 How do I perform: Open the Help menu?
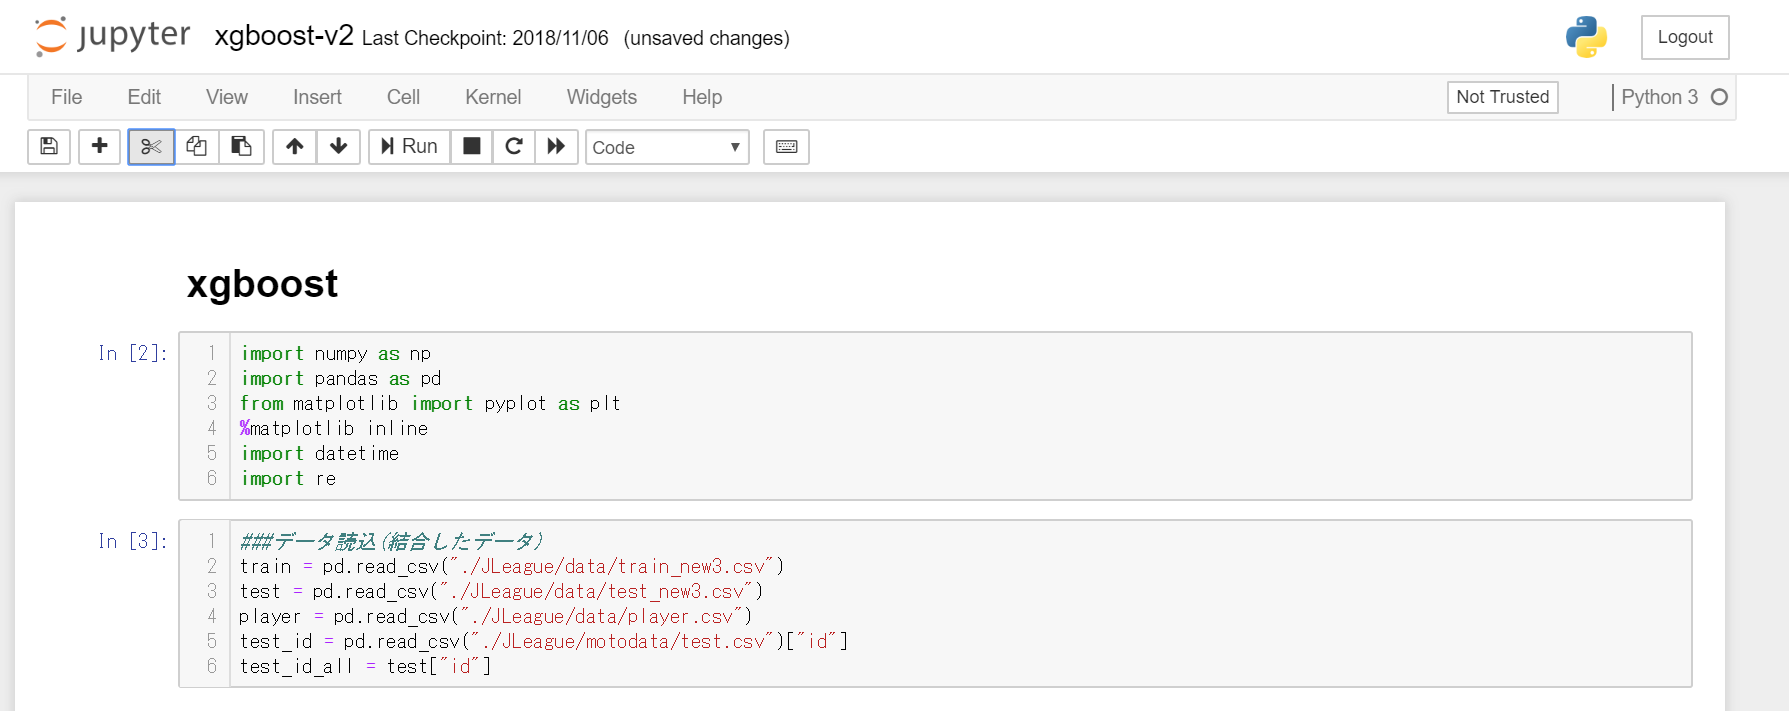[702, 97]
